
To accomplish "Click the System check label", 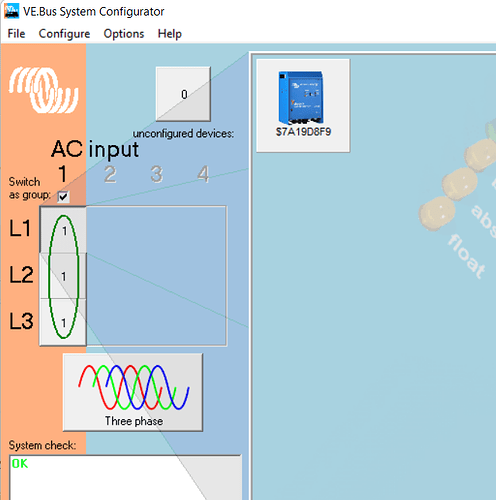I will pos(42,445).
